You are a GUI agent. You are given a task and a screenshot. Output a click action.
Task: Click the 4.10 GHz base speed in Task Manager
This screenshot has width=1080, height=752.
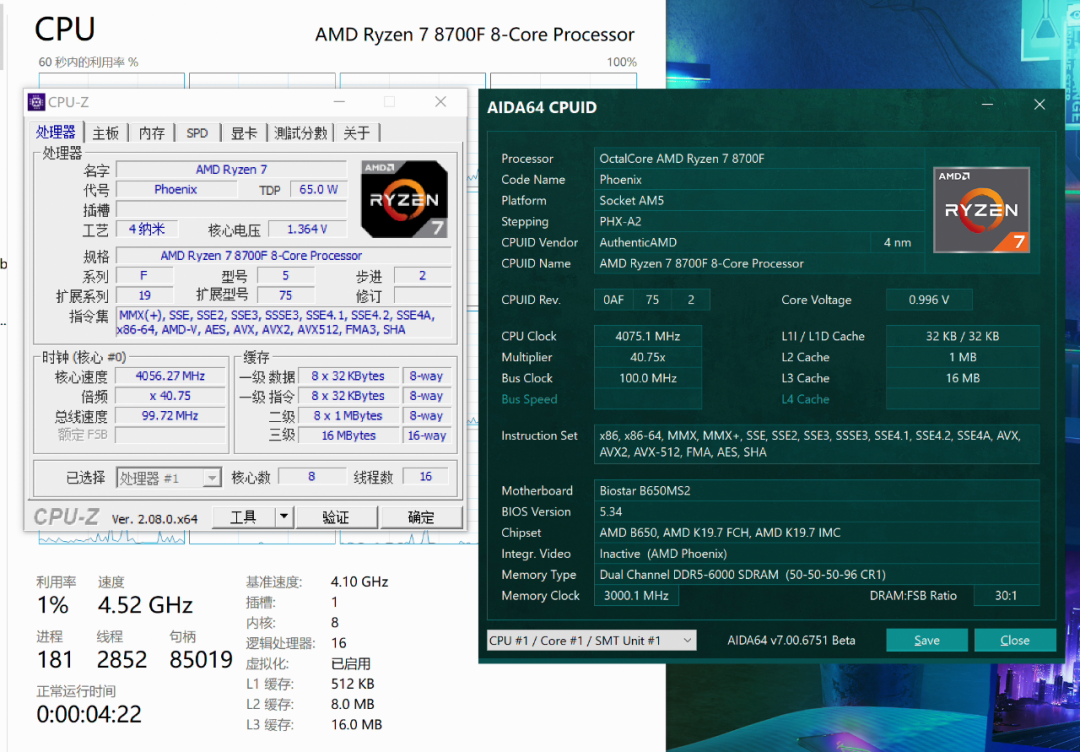click(x=360, y=582)
